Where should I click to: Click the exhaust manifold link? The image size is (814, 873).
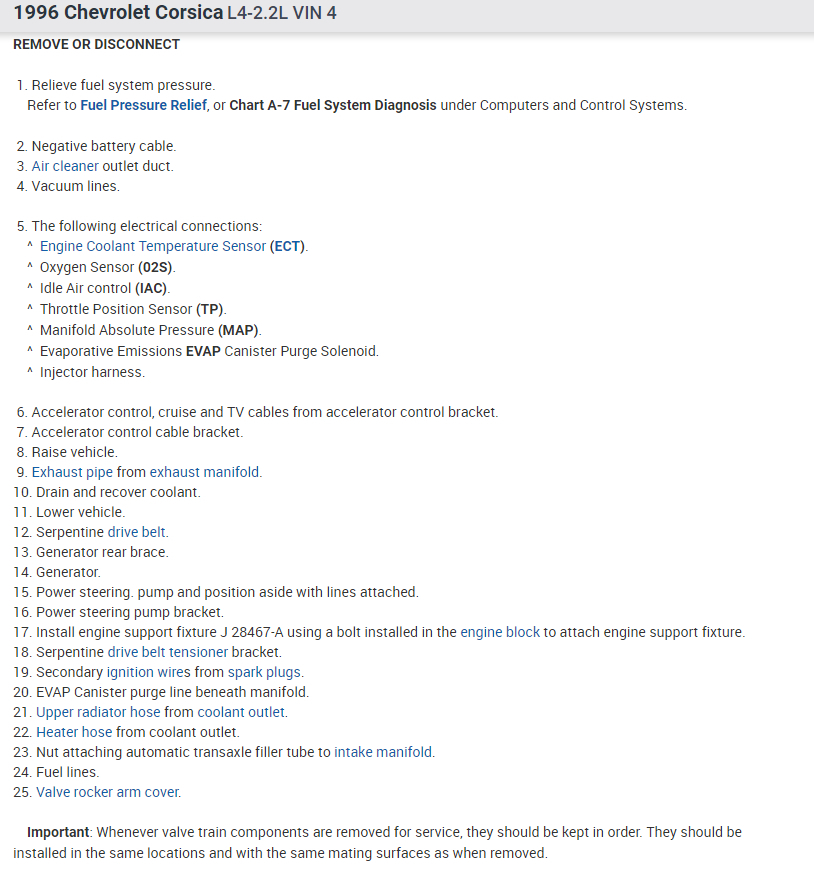coord(205,472)
